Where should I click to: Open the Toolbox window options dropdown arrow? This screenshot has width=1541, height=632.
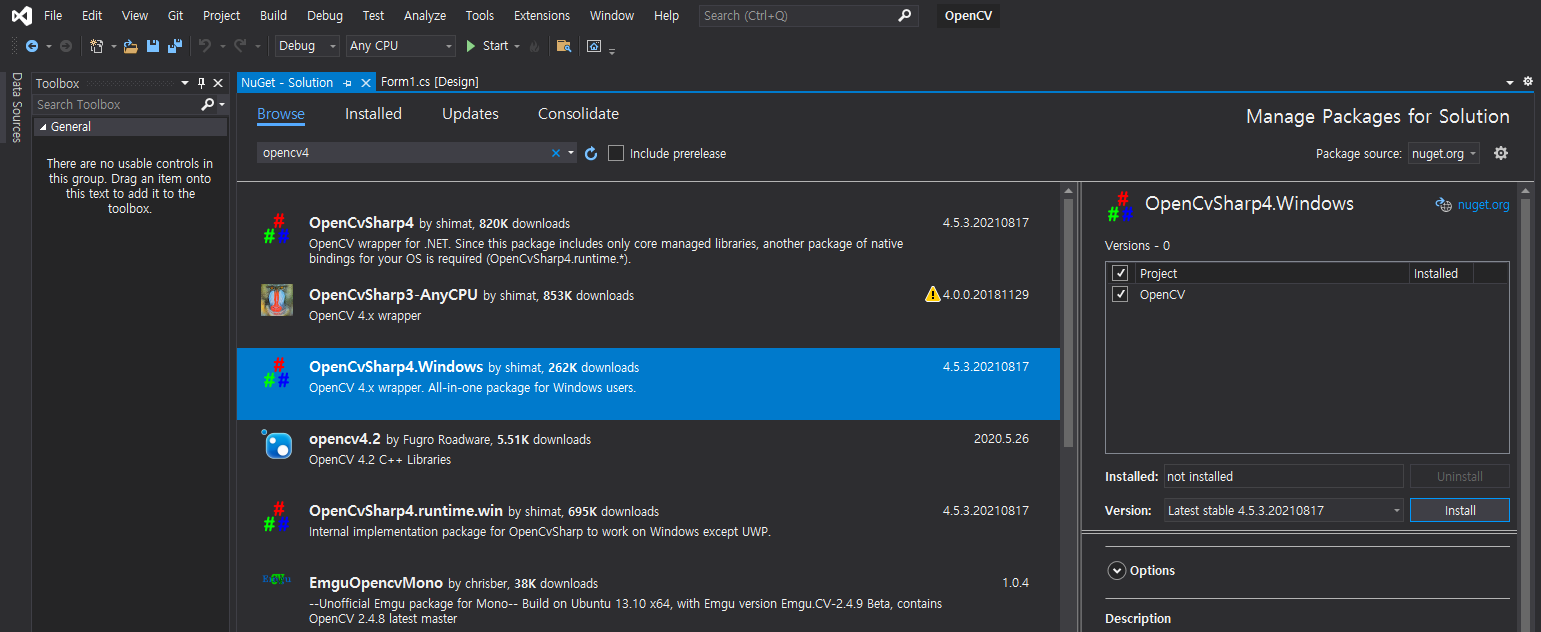(185, 83)
